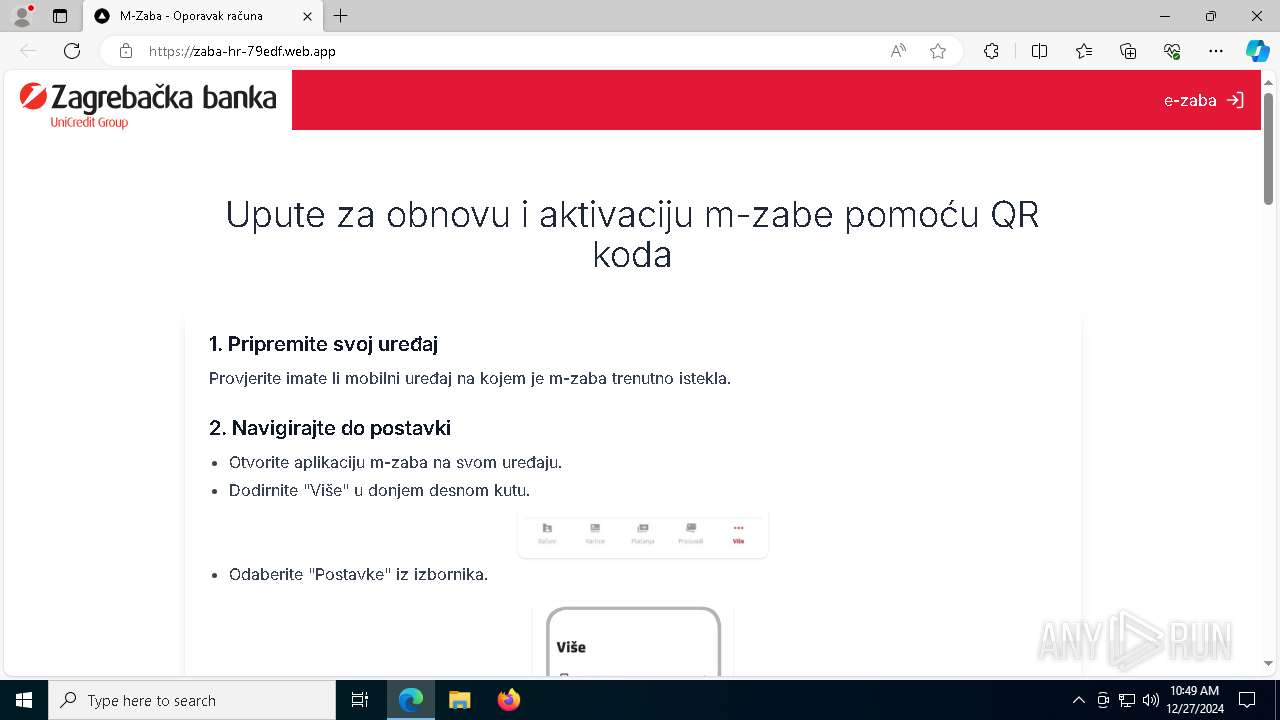Click the page vertical scrollbar thumb
The width and height of the screenshot is (1280, 720).
[x=1269, y=148]
